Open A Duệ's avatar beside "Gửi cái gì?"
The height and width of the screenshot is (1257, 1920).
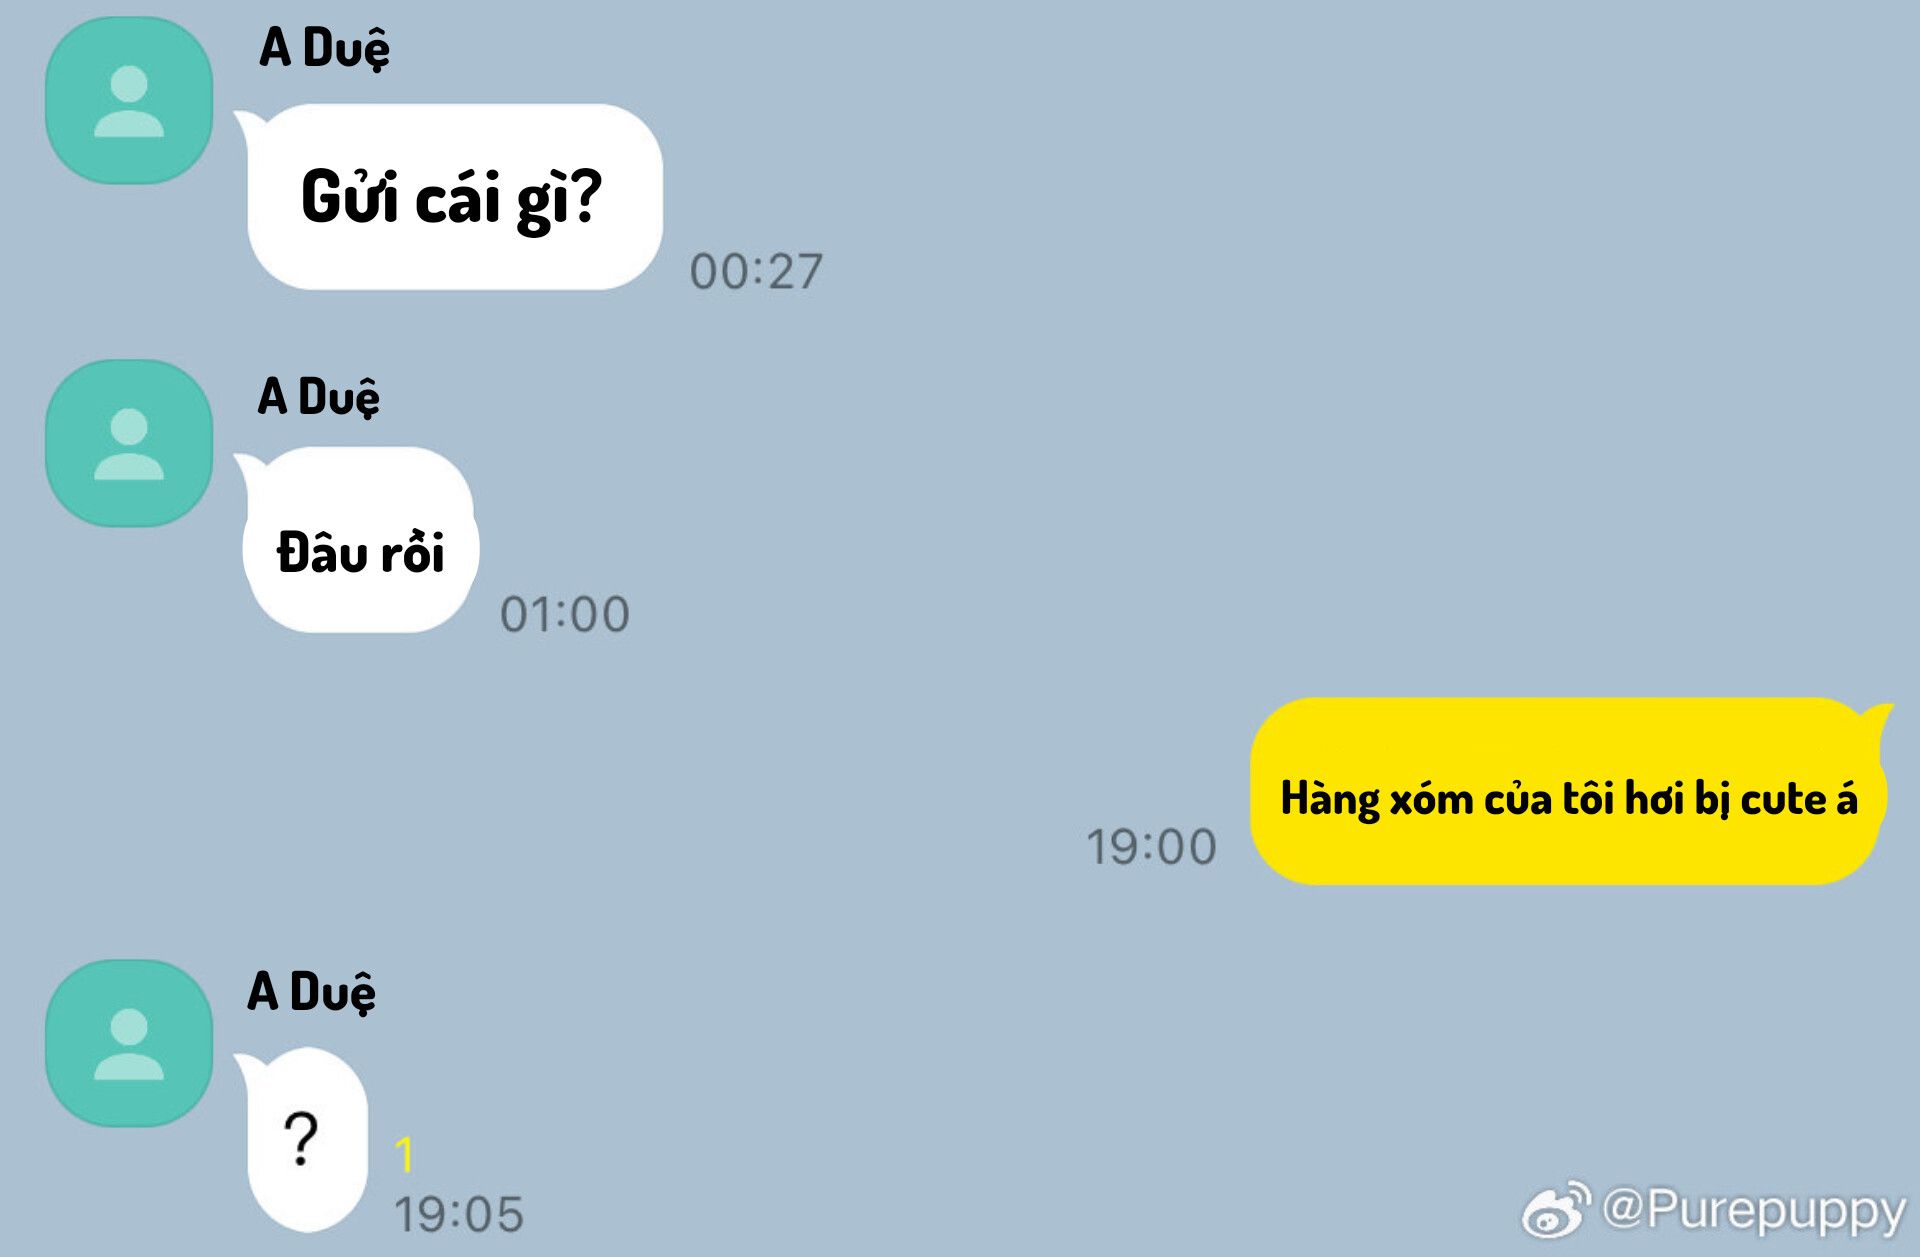coord(129,100)
